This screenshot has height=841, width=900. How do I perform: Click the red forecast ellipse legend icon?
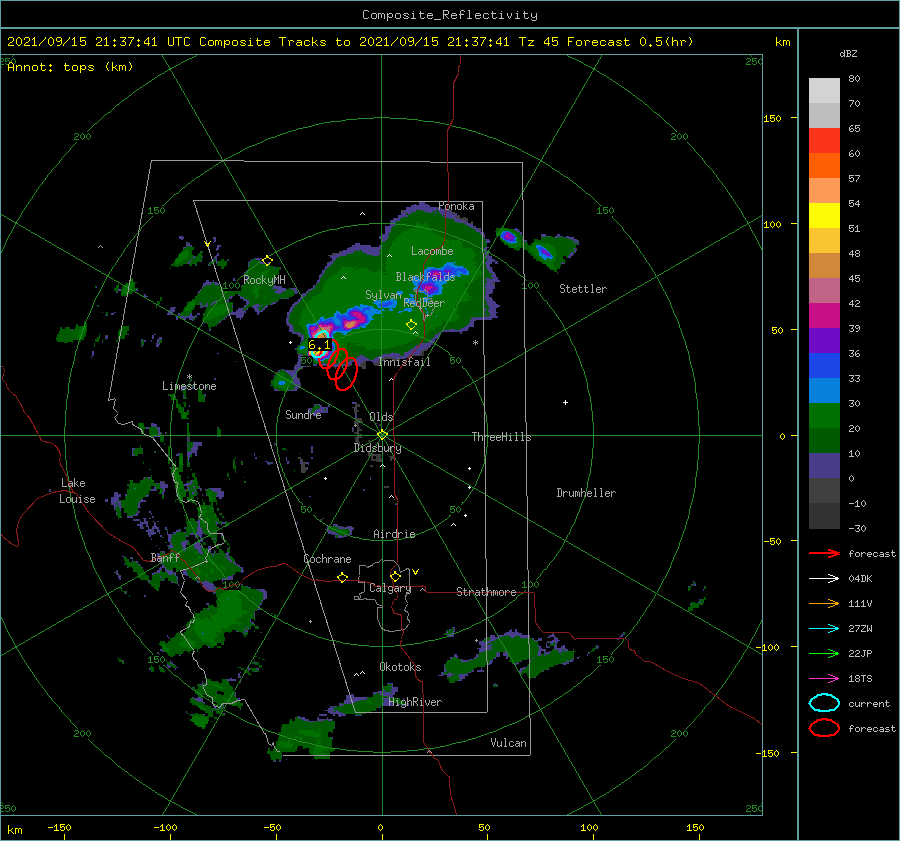pyautogui.click(x=824, y=728)
